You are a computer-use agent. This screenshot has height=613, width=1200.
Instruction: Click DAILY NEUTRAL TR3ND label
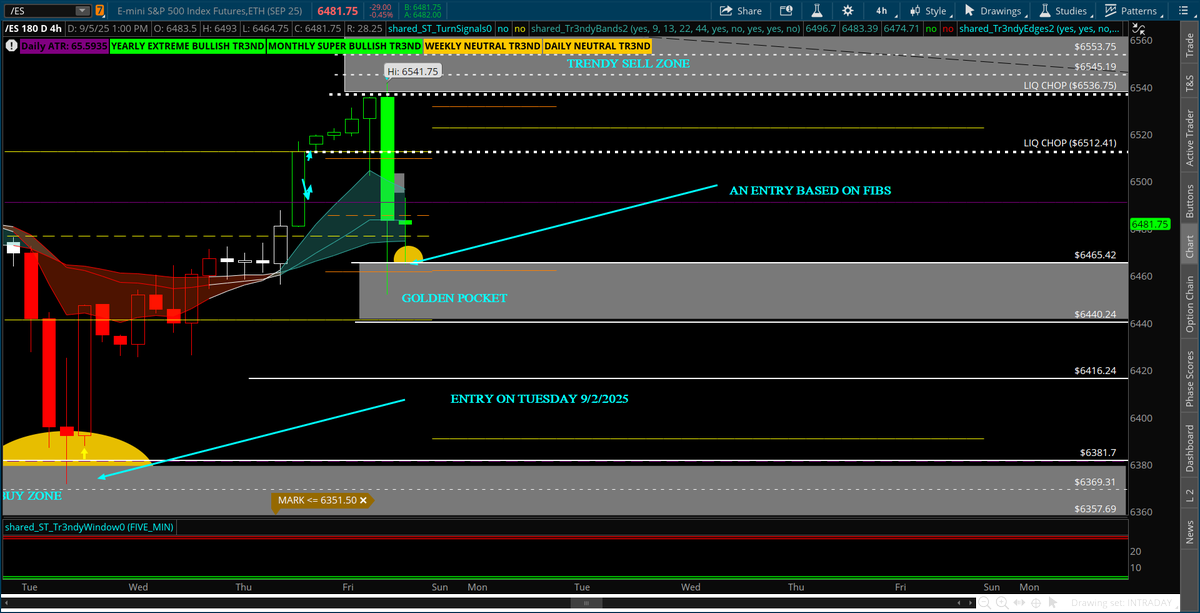(x=597, y=46)
